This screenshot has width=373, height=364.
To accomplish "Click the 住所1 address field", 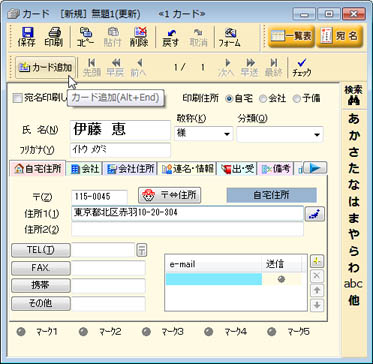I will pos(187,214).
